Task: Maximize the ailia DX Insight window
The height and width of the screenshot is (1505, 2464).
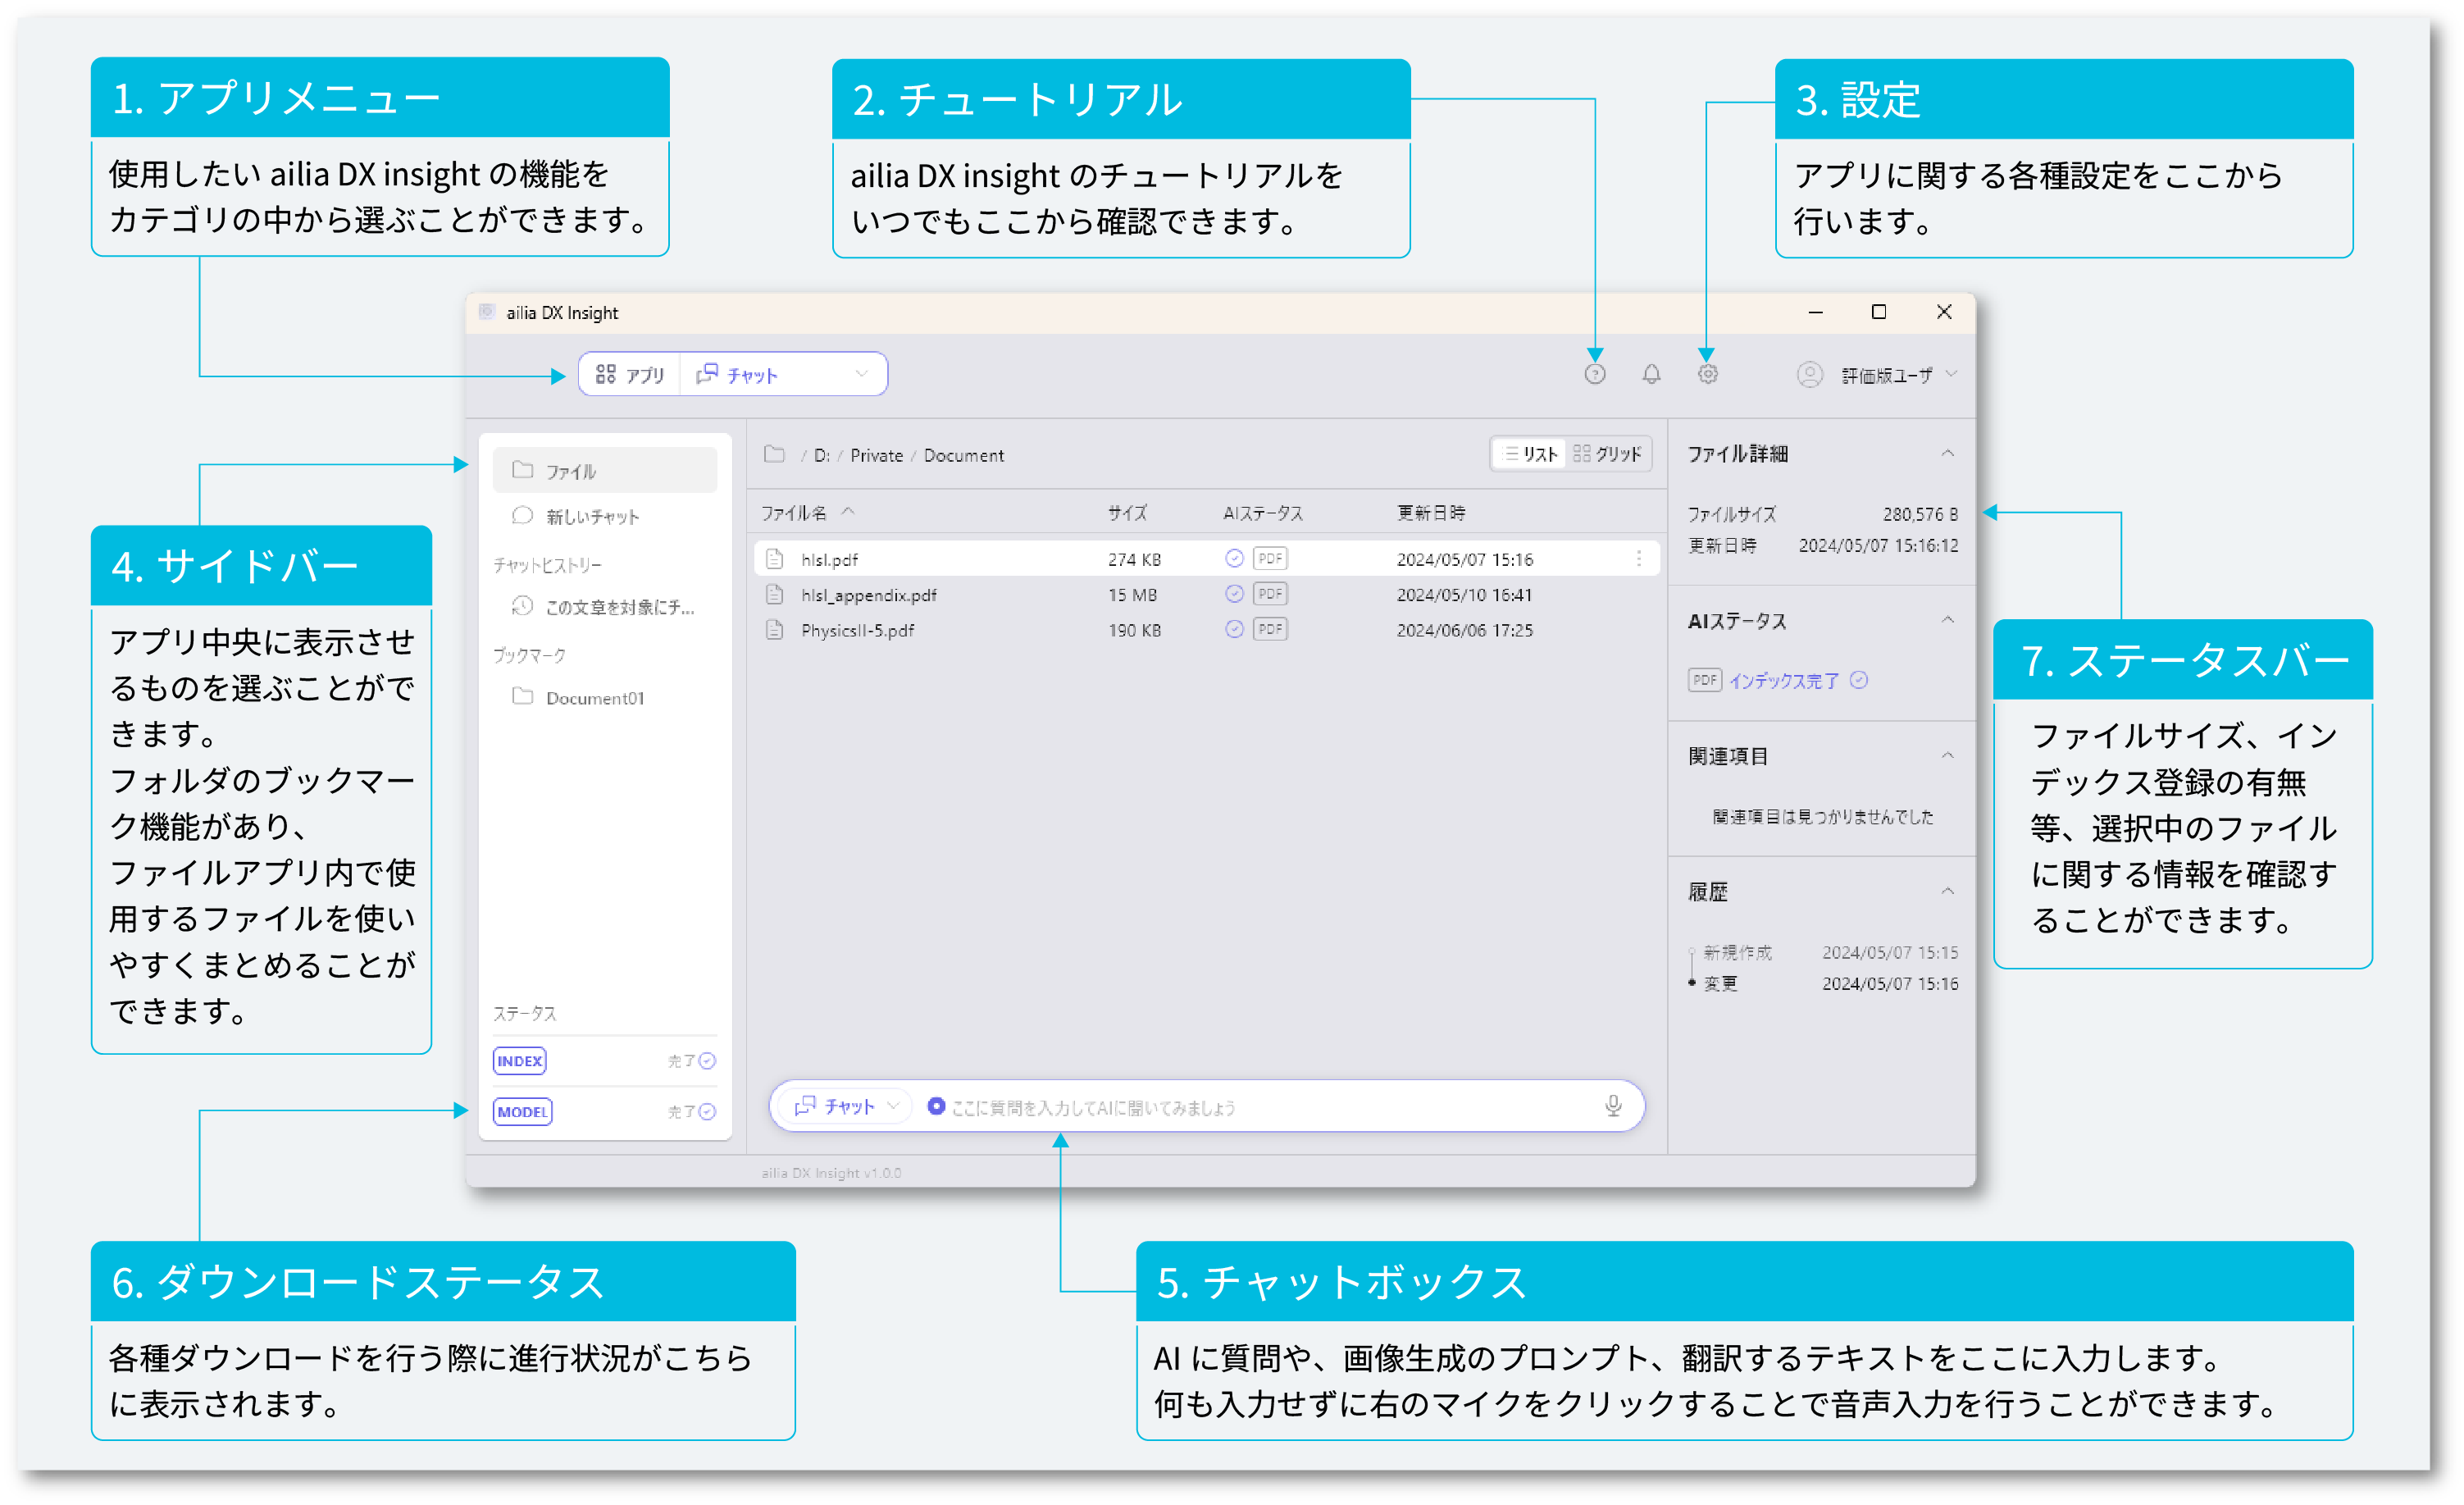Action: pyautogui.click(x=1879, y=312)
